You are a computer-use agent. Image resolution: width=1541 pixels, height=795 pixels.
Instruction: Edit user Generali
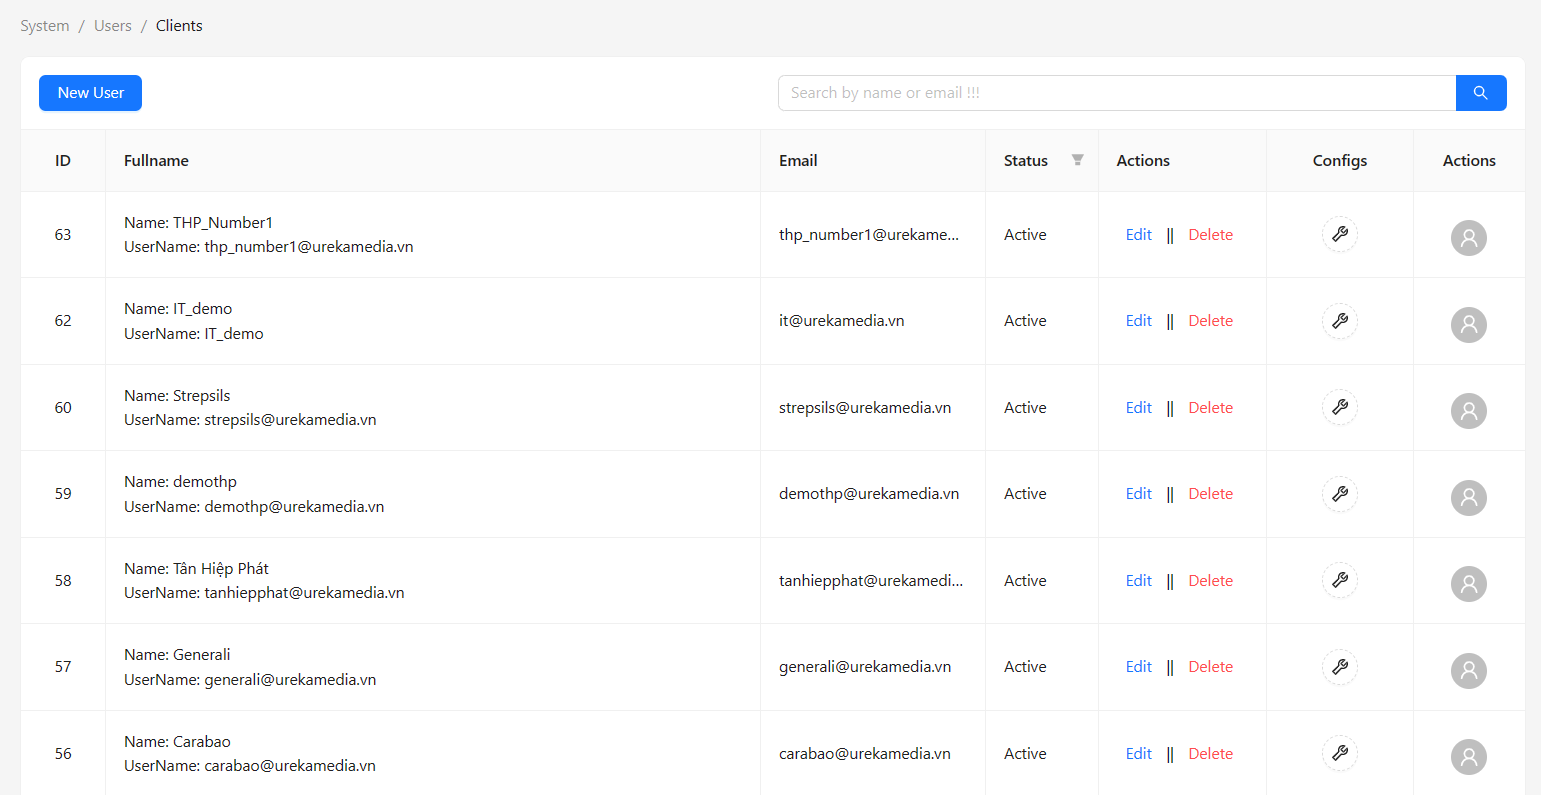pyautogui.click(x=1139, y=667)
